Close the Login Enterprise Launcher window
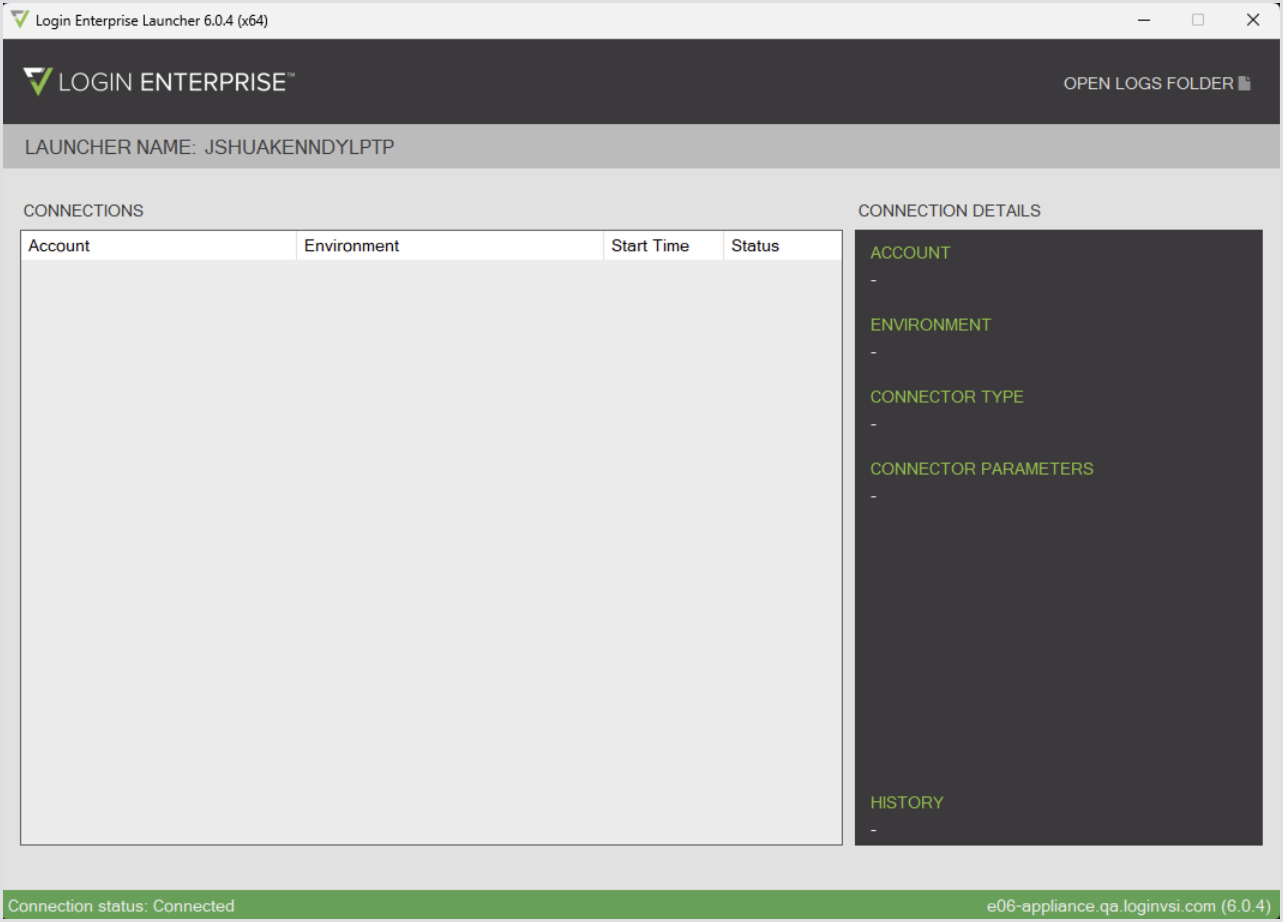The width and height of the screenshot is (1283, 922). 1252,20
